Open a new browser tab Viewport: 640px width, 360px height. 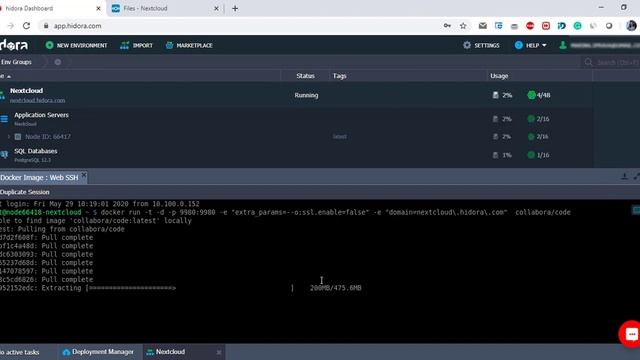coord(235,8)
